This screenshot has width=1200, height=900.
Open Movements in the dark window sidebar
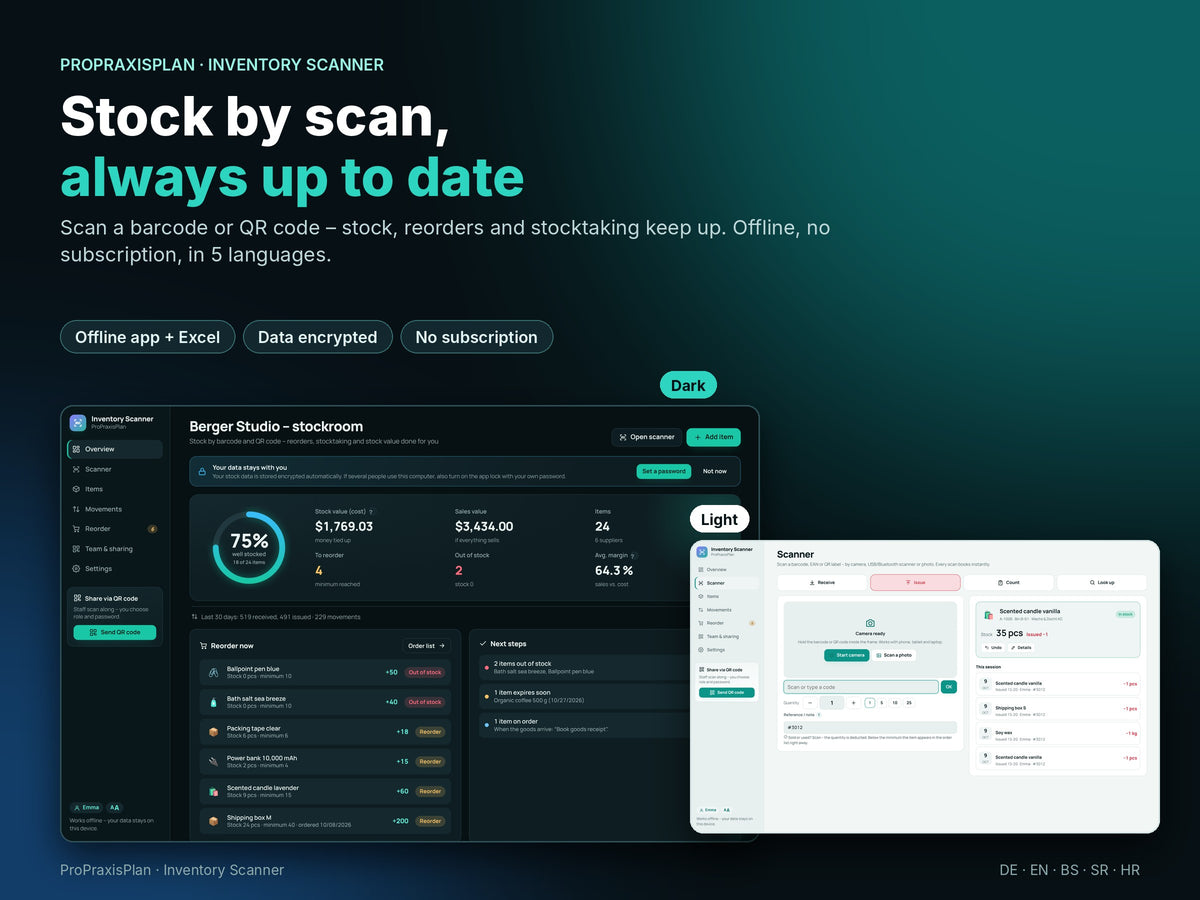(x=114, y=509)
